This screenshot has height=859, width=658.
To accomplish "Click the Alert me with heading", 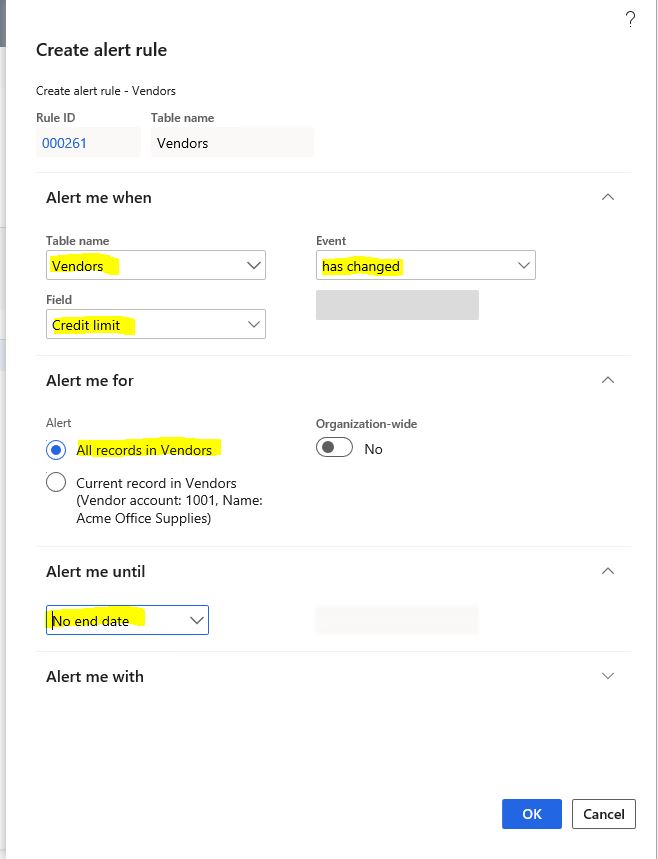I will (x=95, y=677).
